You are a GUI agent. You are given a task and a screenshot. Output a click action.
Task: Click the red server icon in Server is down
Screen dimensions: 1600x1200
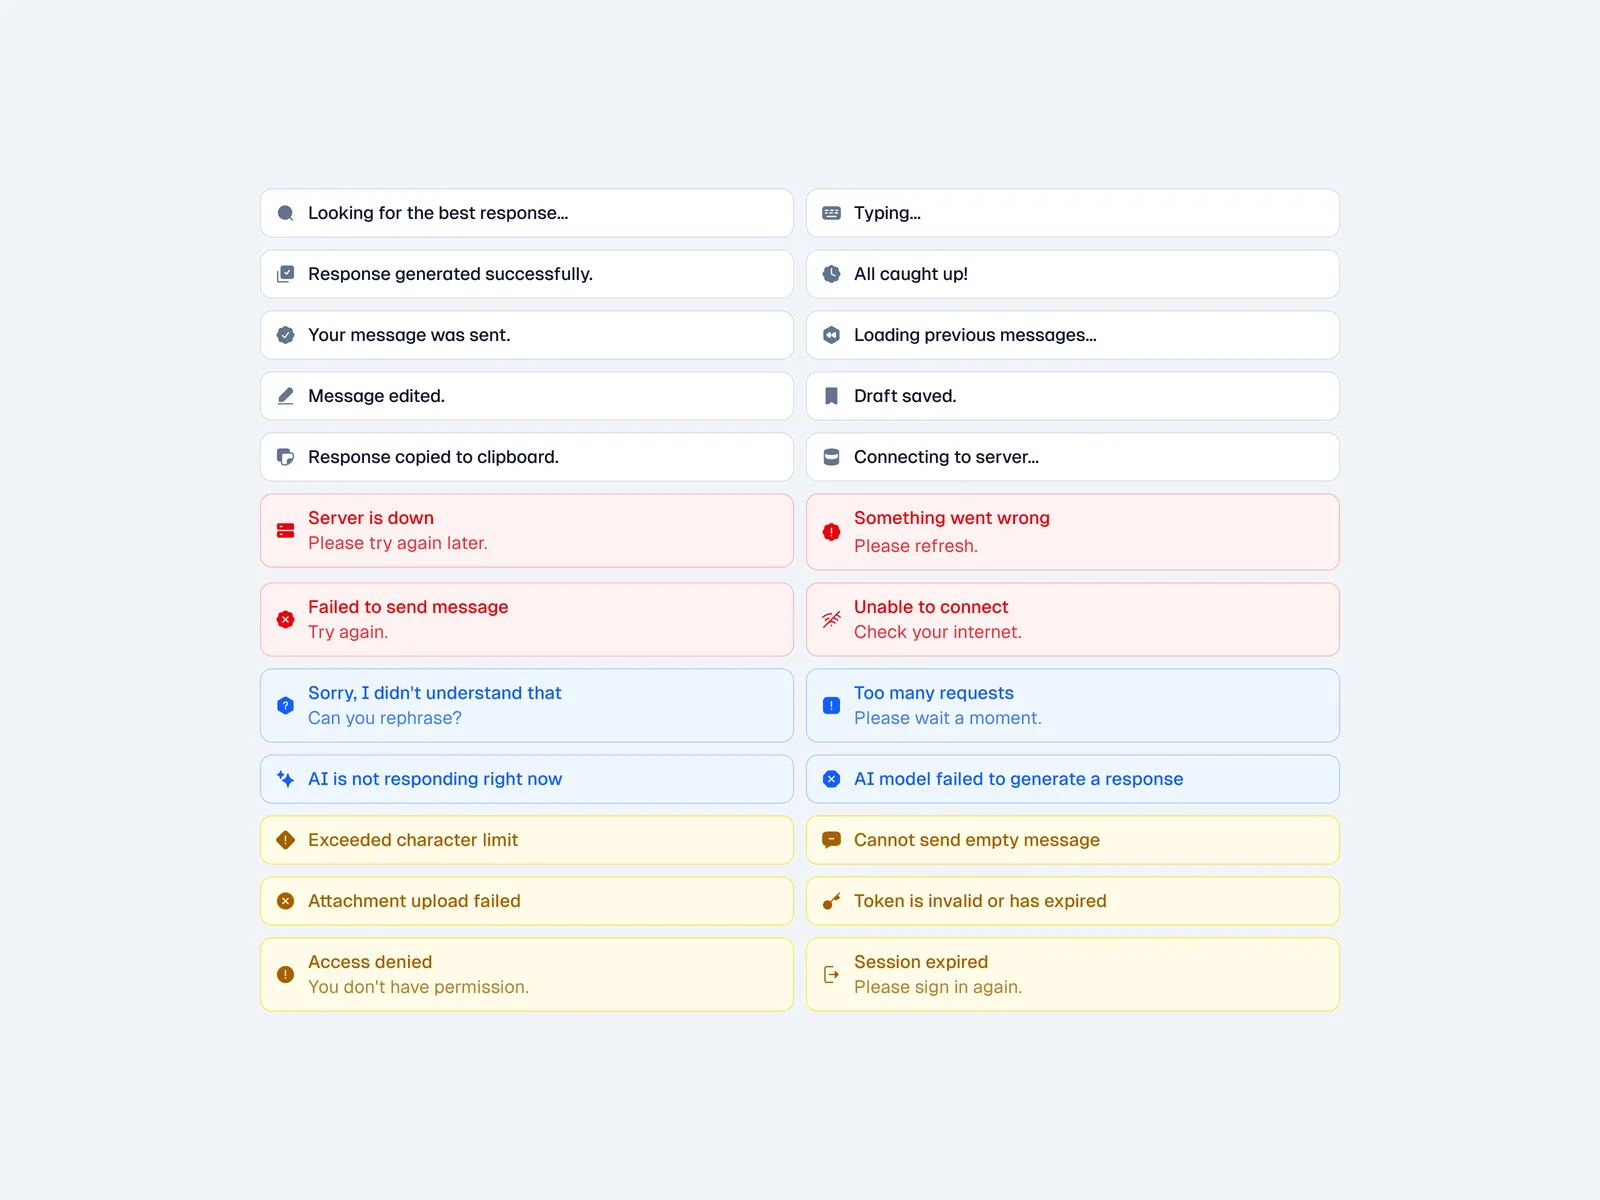coord(285,531)
